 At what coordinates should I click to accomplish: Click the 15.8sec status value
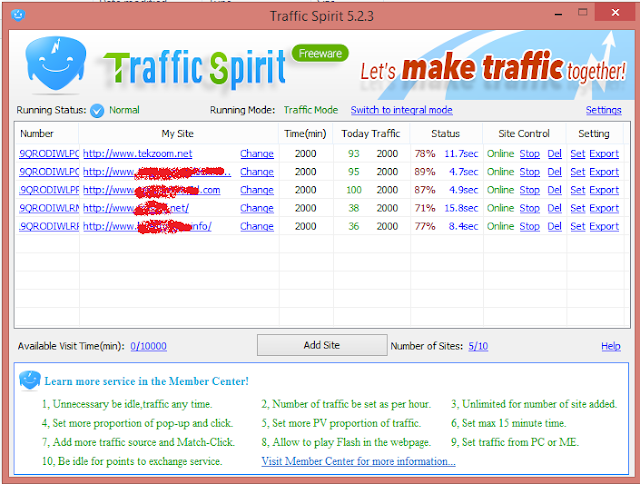(461, 208)
